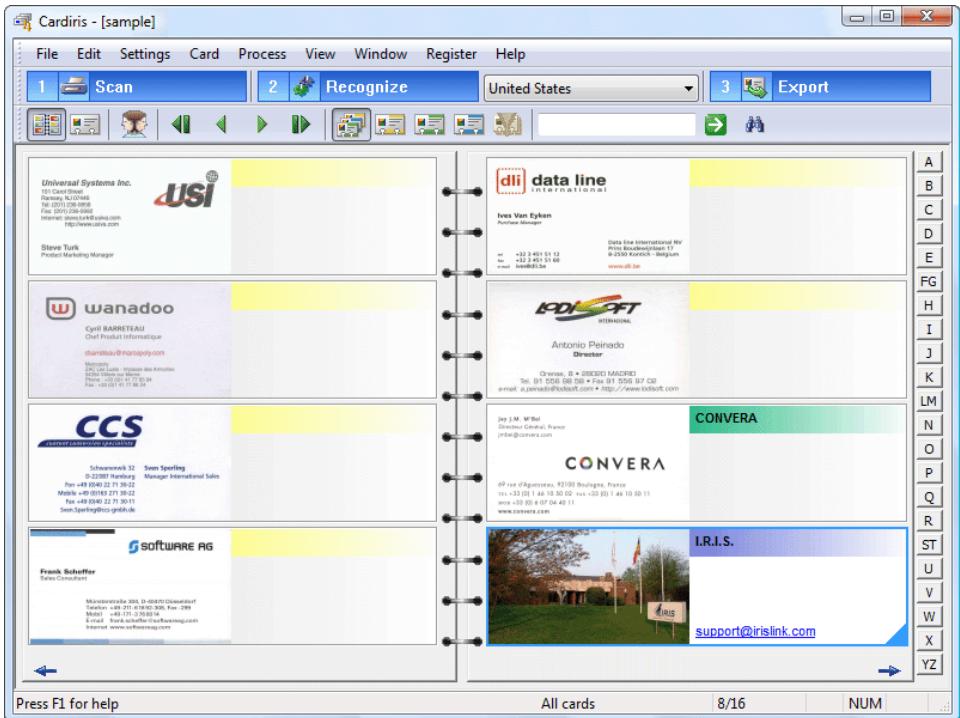Open the United States country dropdown
The width and height of the screenshot is (960, 718).
(x=591, y=88)
